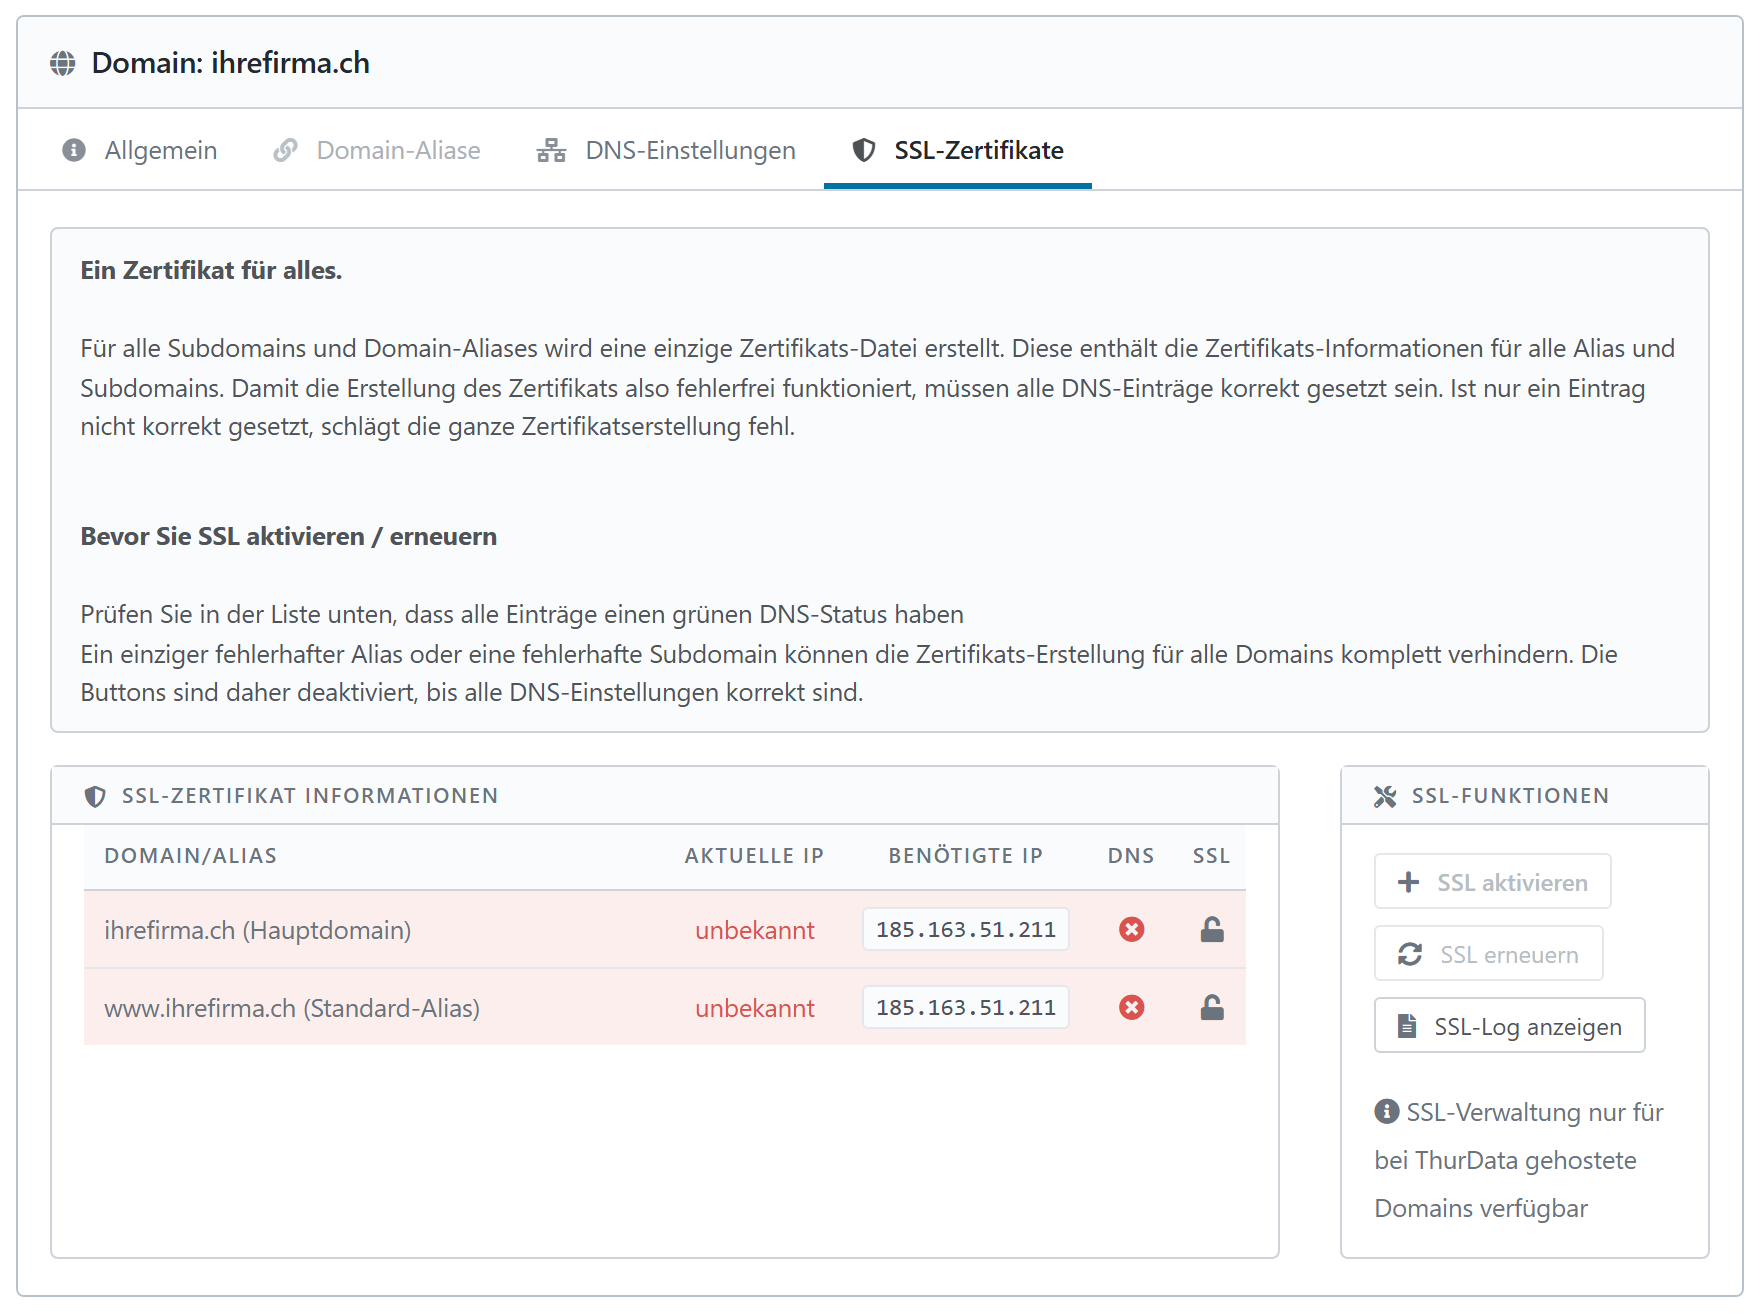
Task: Open the SSL log with SSL-Log anzeigen
Action: [1510, 1025]
